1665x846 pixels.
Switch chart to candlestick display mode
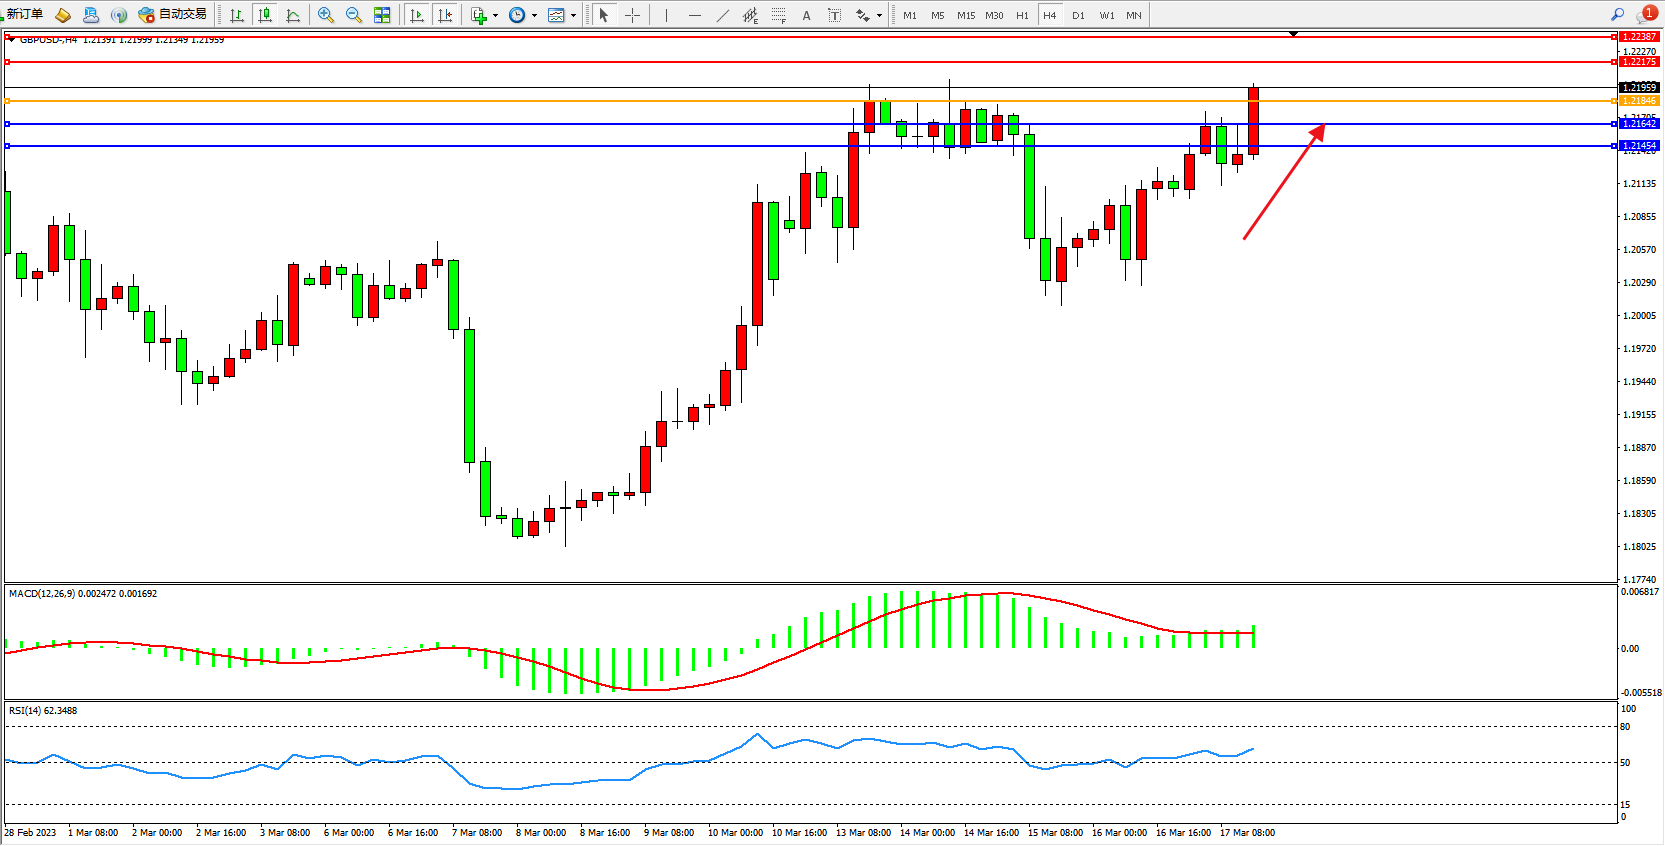coord(265,15)
